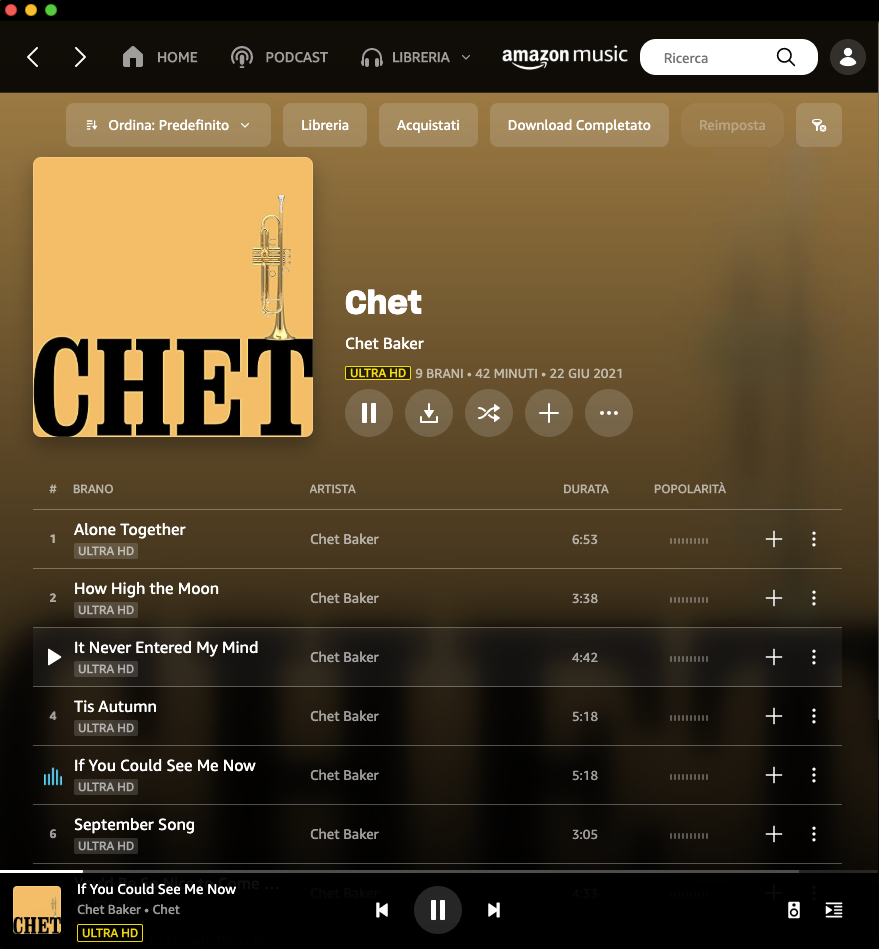This screenshot has width=879, height=949.
Task: Download the Chet album
Action: (x=429, y=413)
